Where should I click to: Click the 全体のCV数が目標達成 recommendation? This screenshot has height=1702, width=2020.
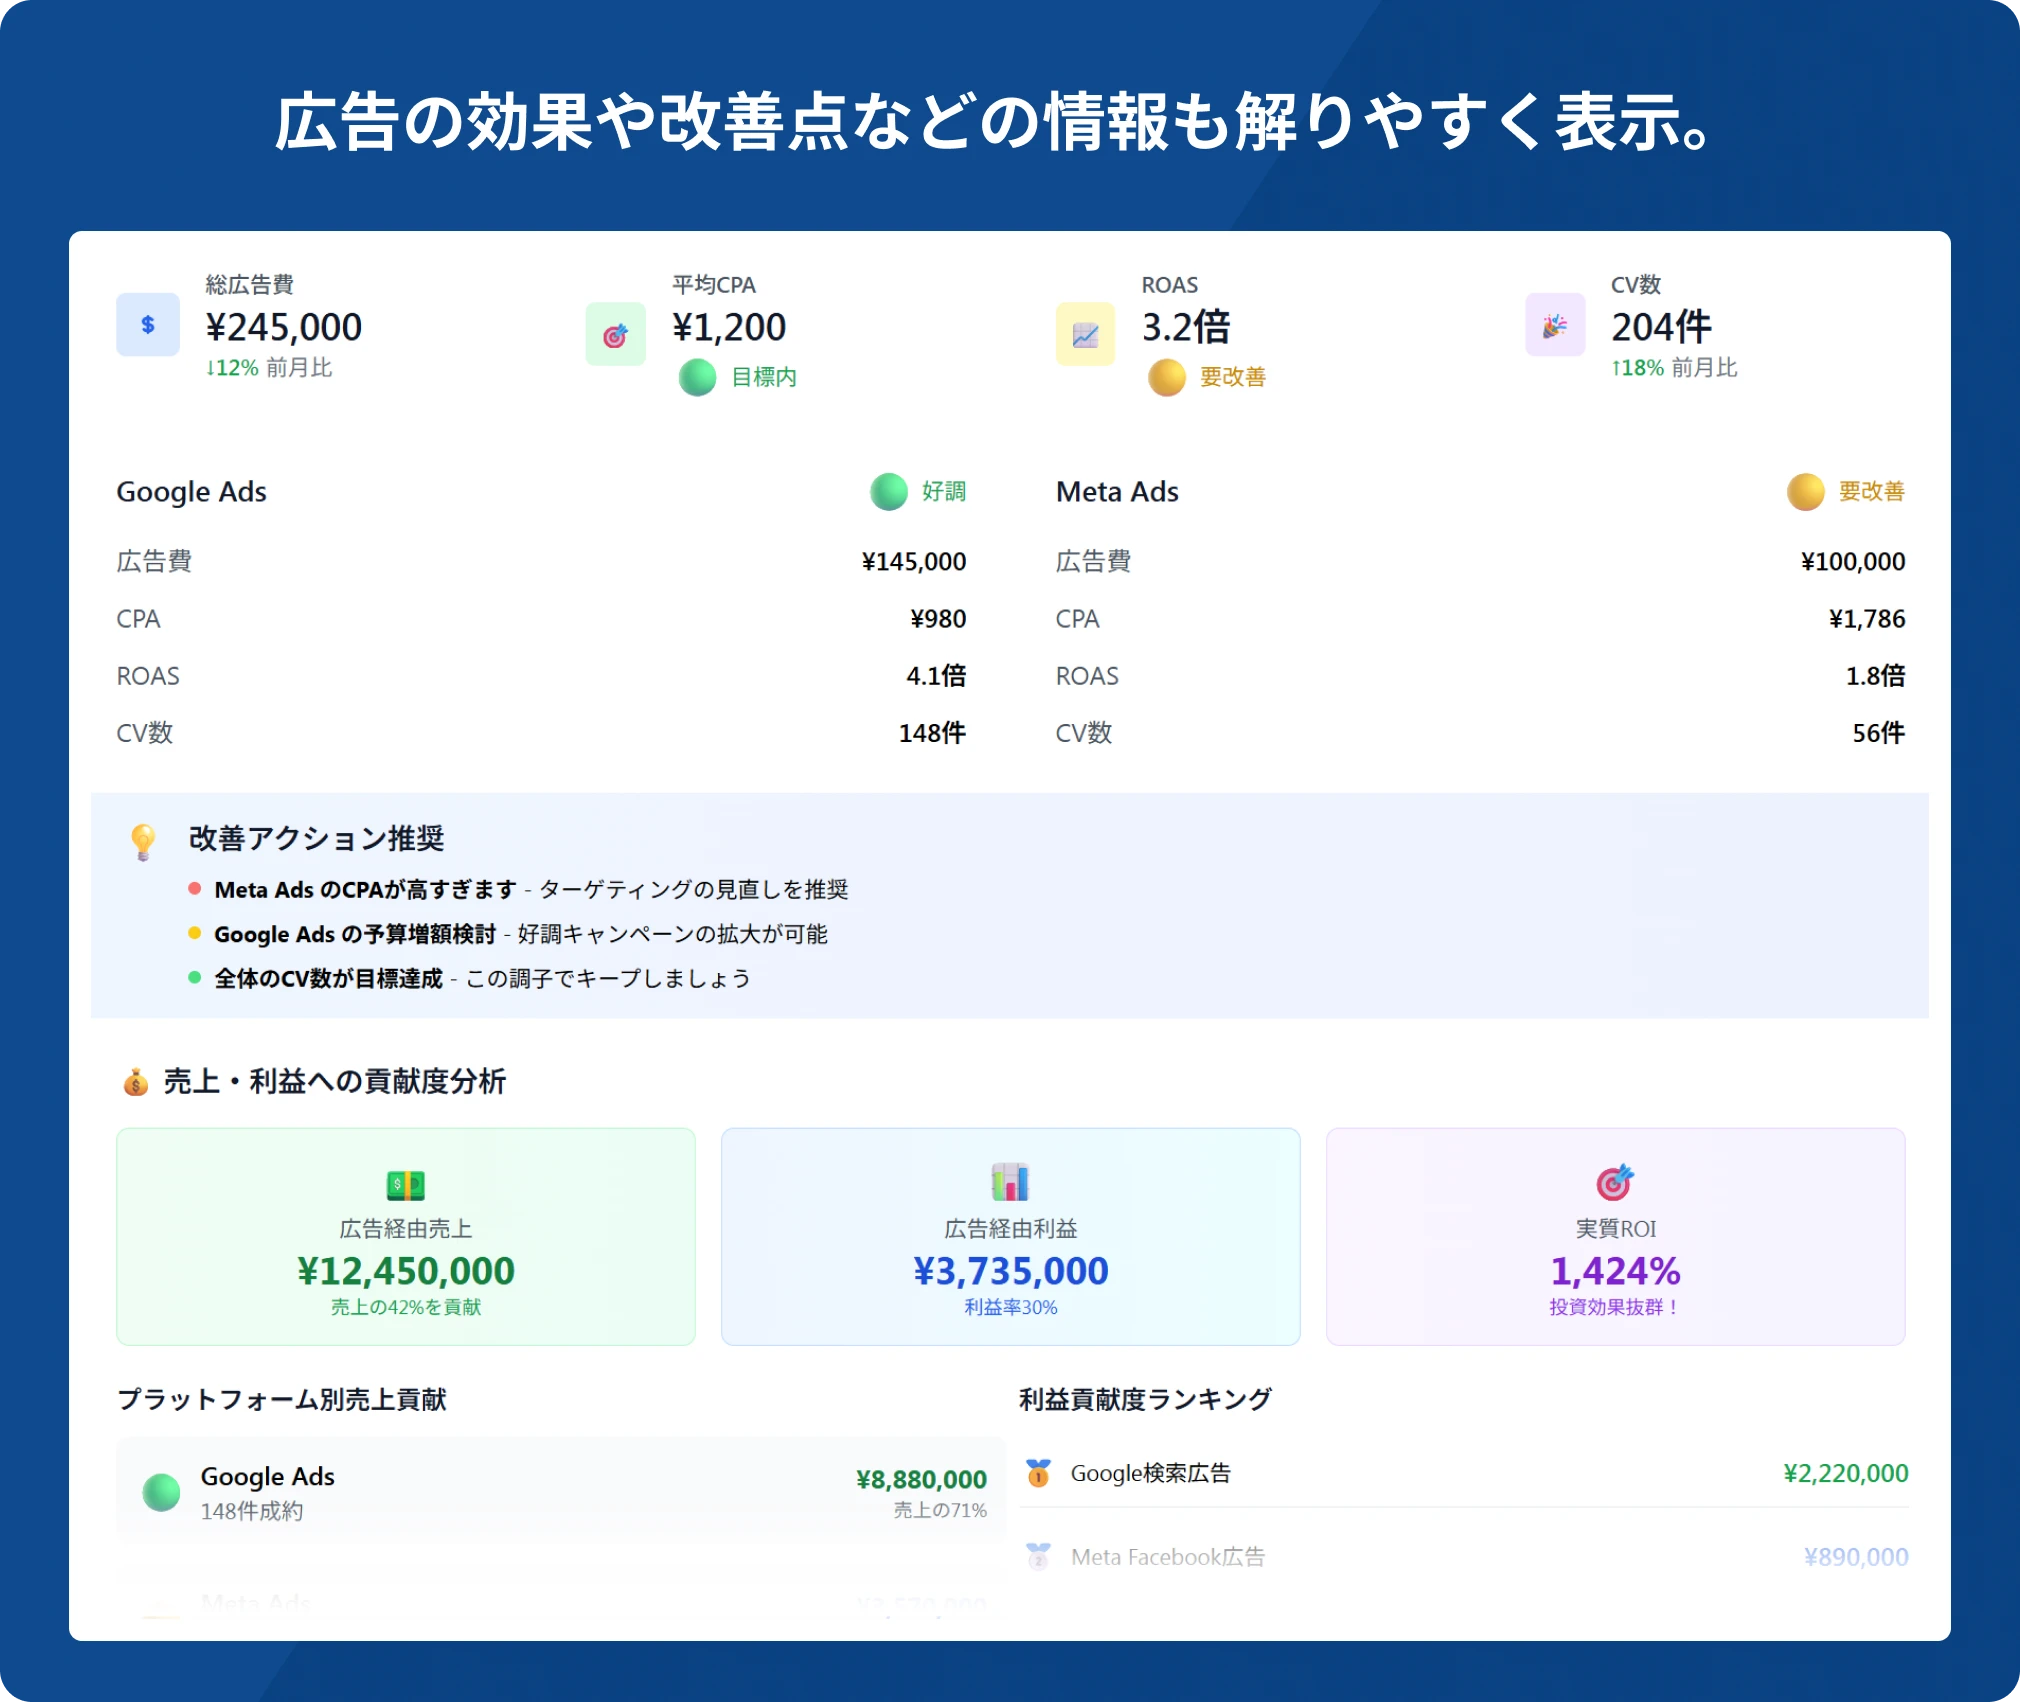click(x=328, y=978)
